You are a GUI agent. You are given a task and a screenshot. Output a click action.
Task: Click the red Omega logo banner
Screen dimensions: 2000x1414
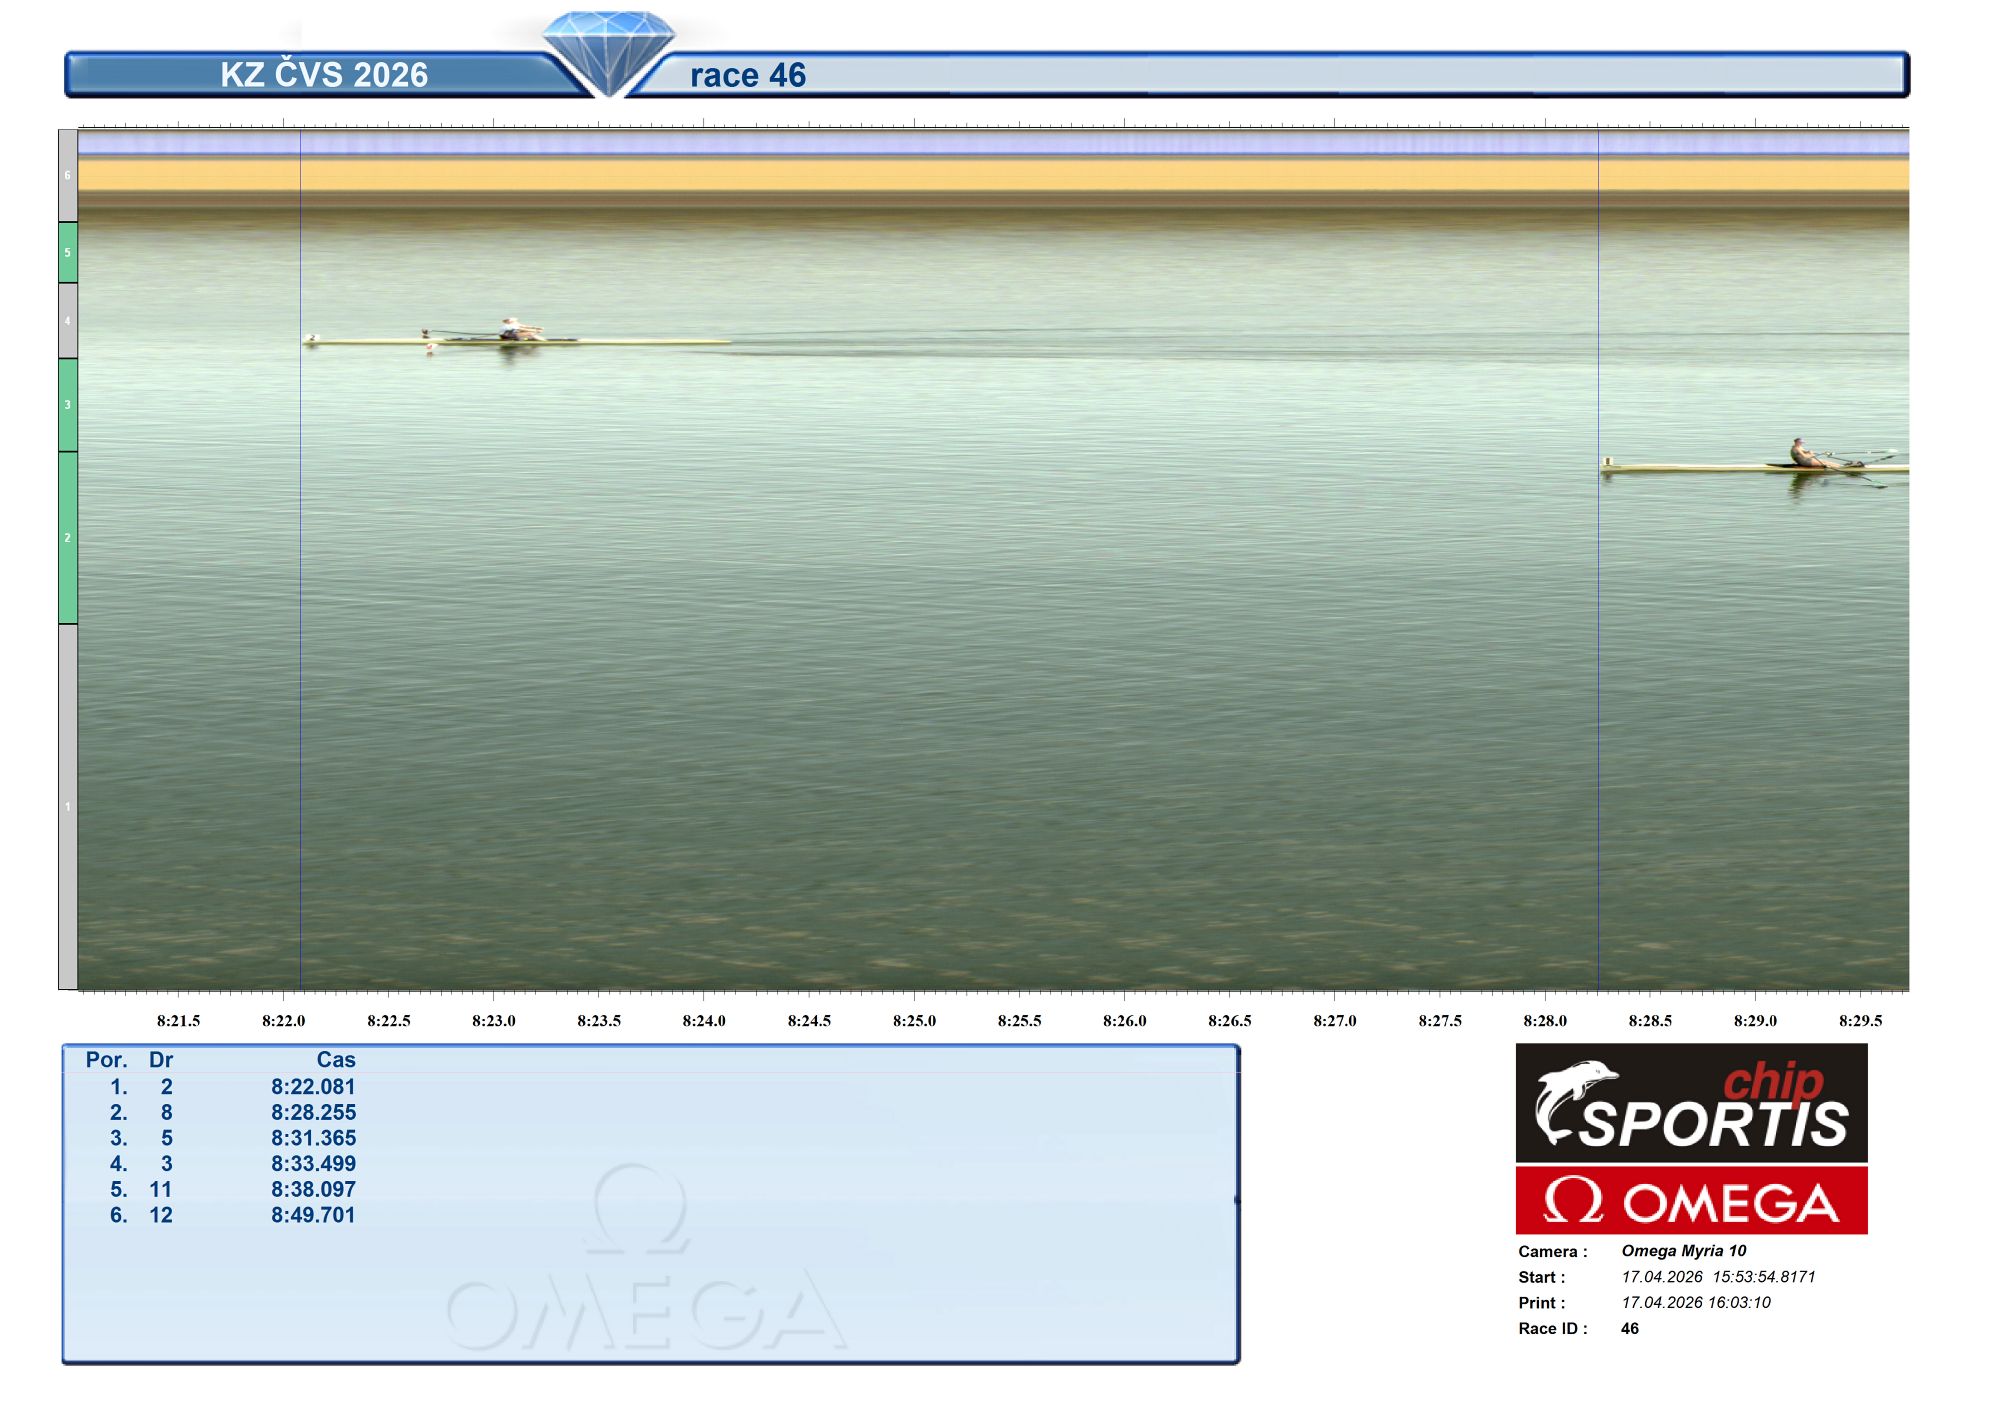[1690, 1200]
